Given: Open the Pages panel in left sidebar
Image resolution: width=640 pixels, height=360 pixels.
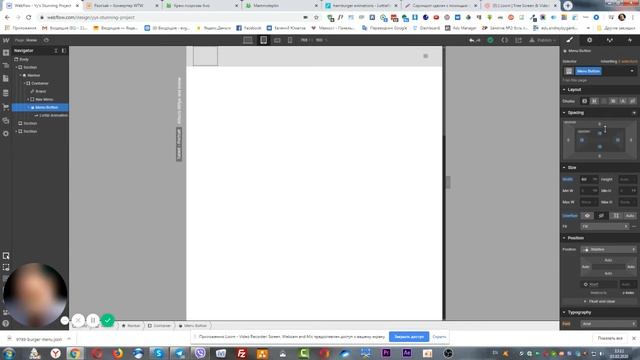Looking at the screenshot, I should click(6, 78).
